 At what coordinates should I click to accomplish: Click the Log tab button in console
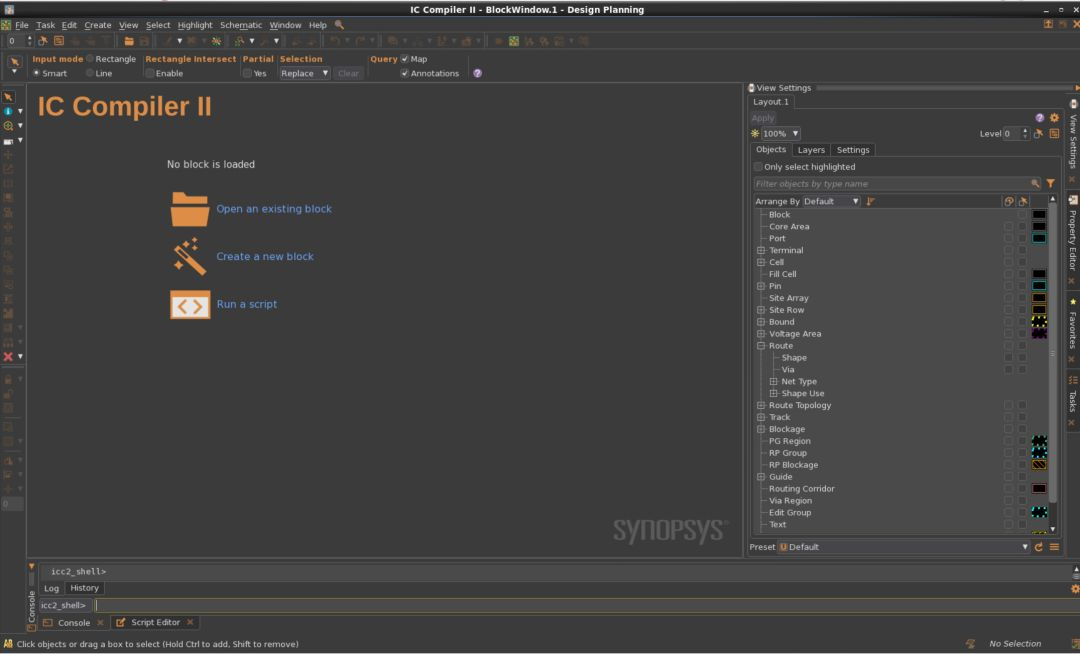click(x=52, y=588)
